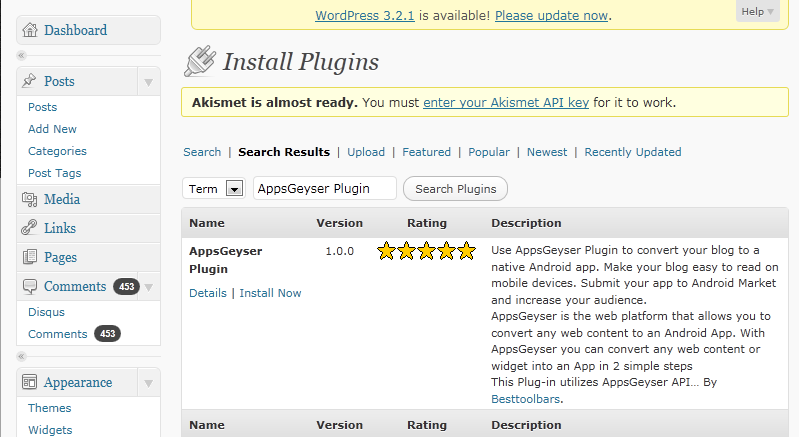Click the Links chain icon

(30, 228)
